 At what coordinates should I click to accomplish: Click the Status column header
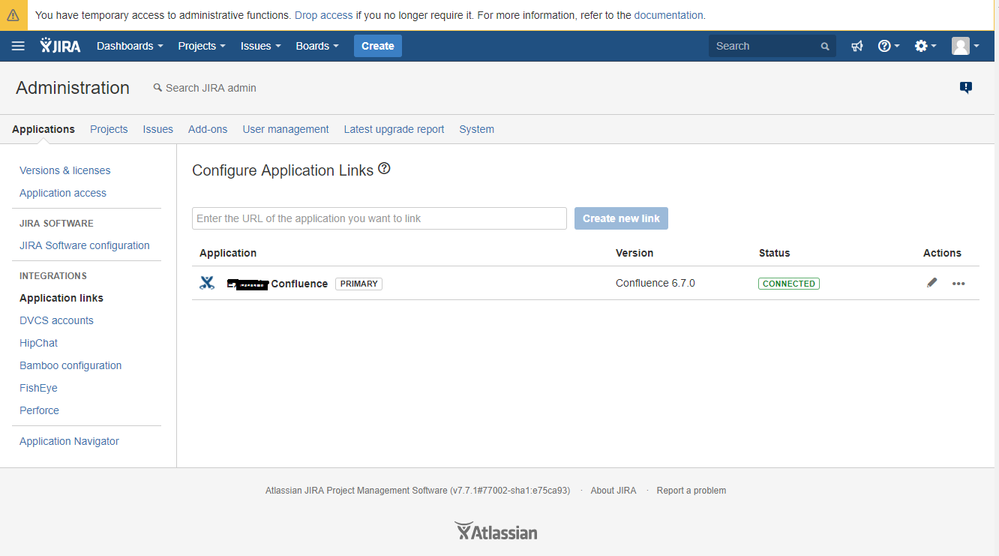pos(774,253)
